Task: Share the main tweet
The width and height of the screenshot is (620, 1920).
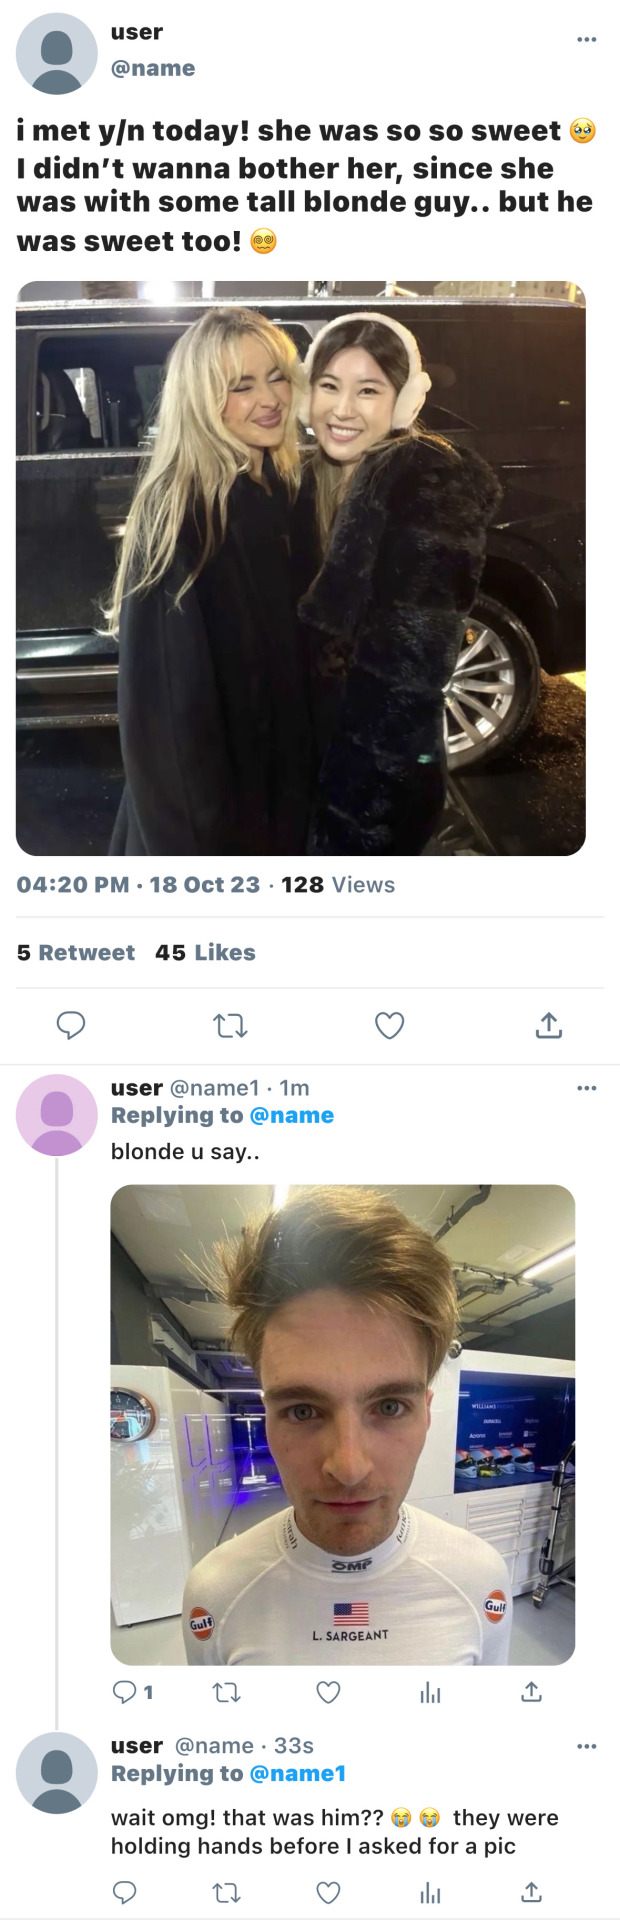Action: point(549,1025)
